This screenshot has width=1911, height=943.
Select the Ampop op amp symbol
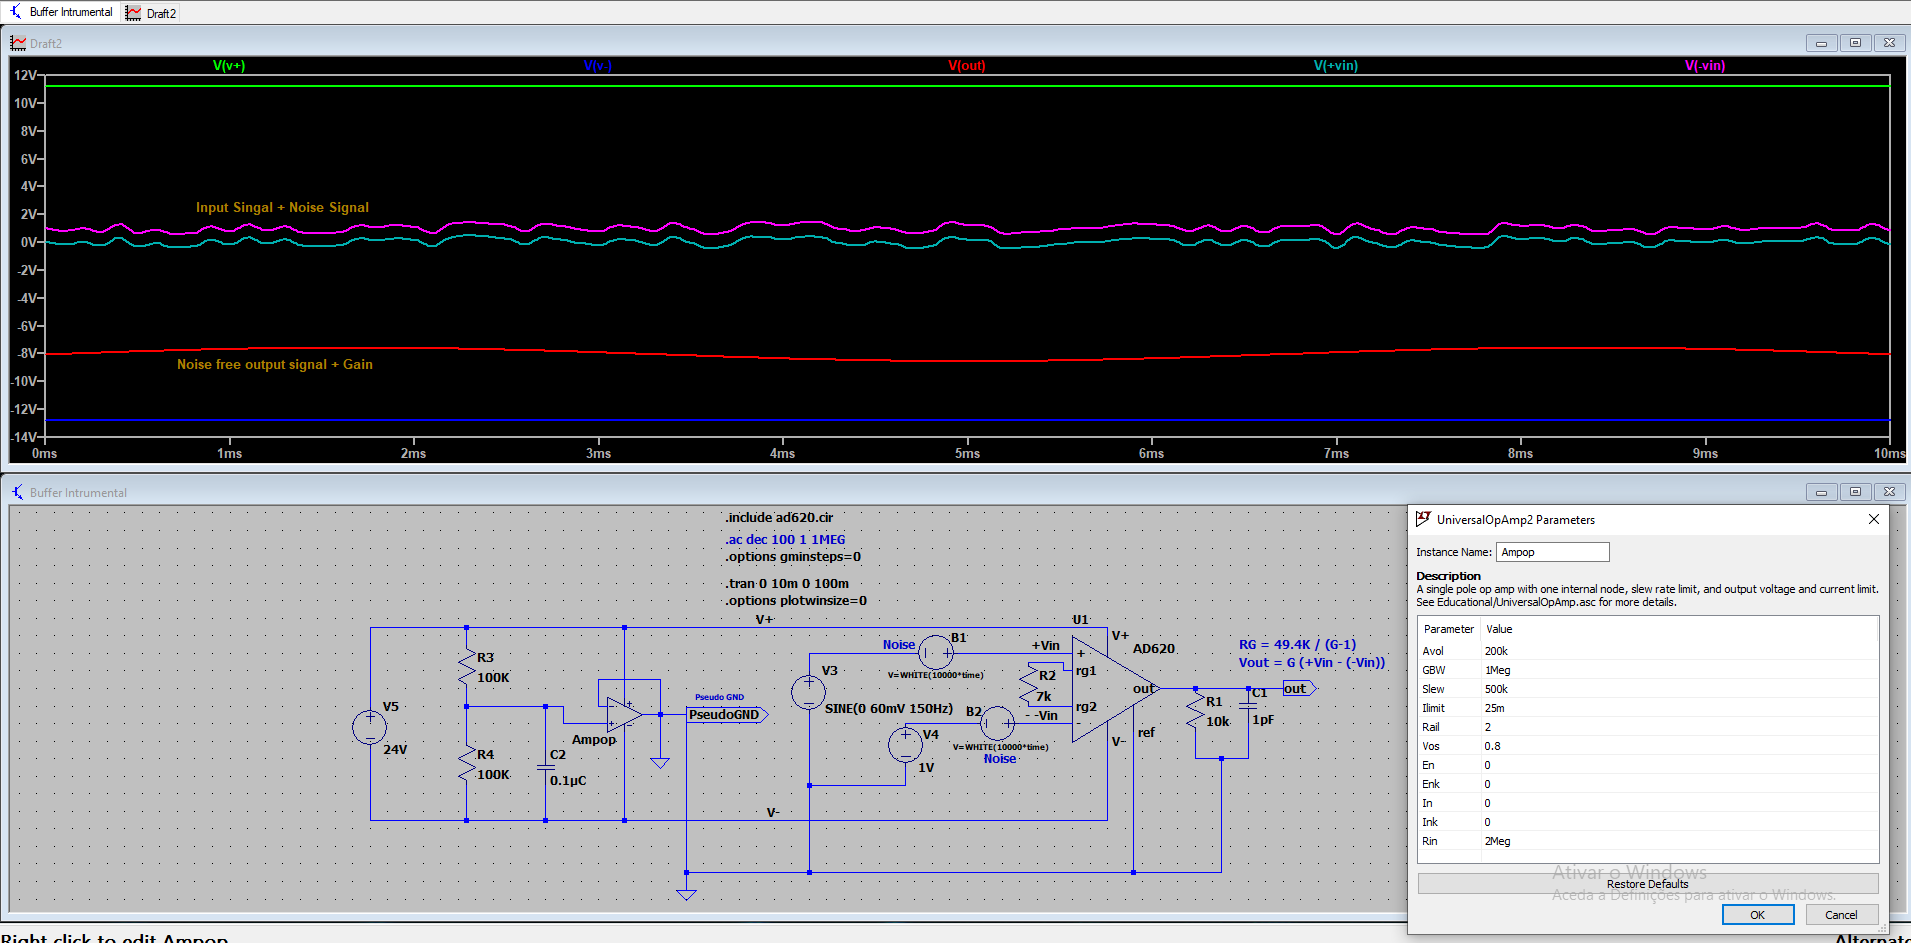tap(624, 714)
